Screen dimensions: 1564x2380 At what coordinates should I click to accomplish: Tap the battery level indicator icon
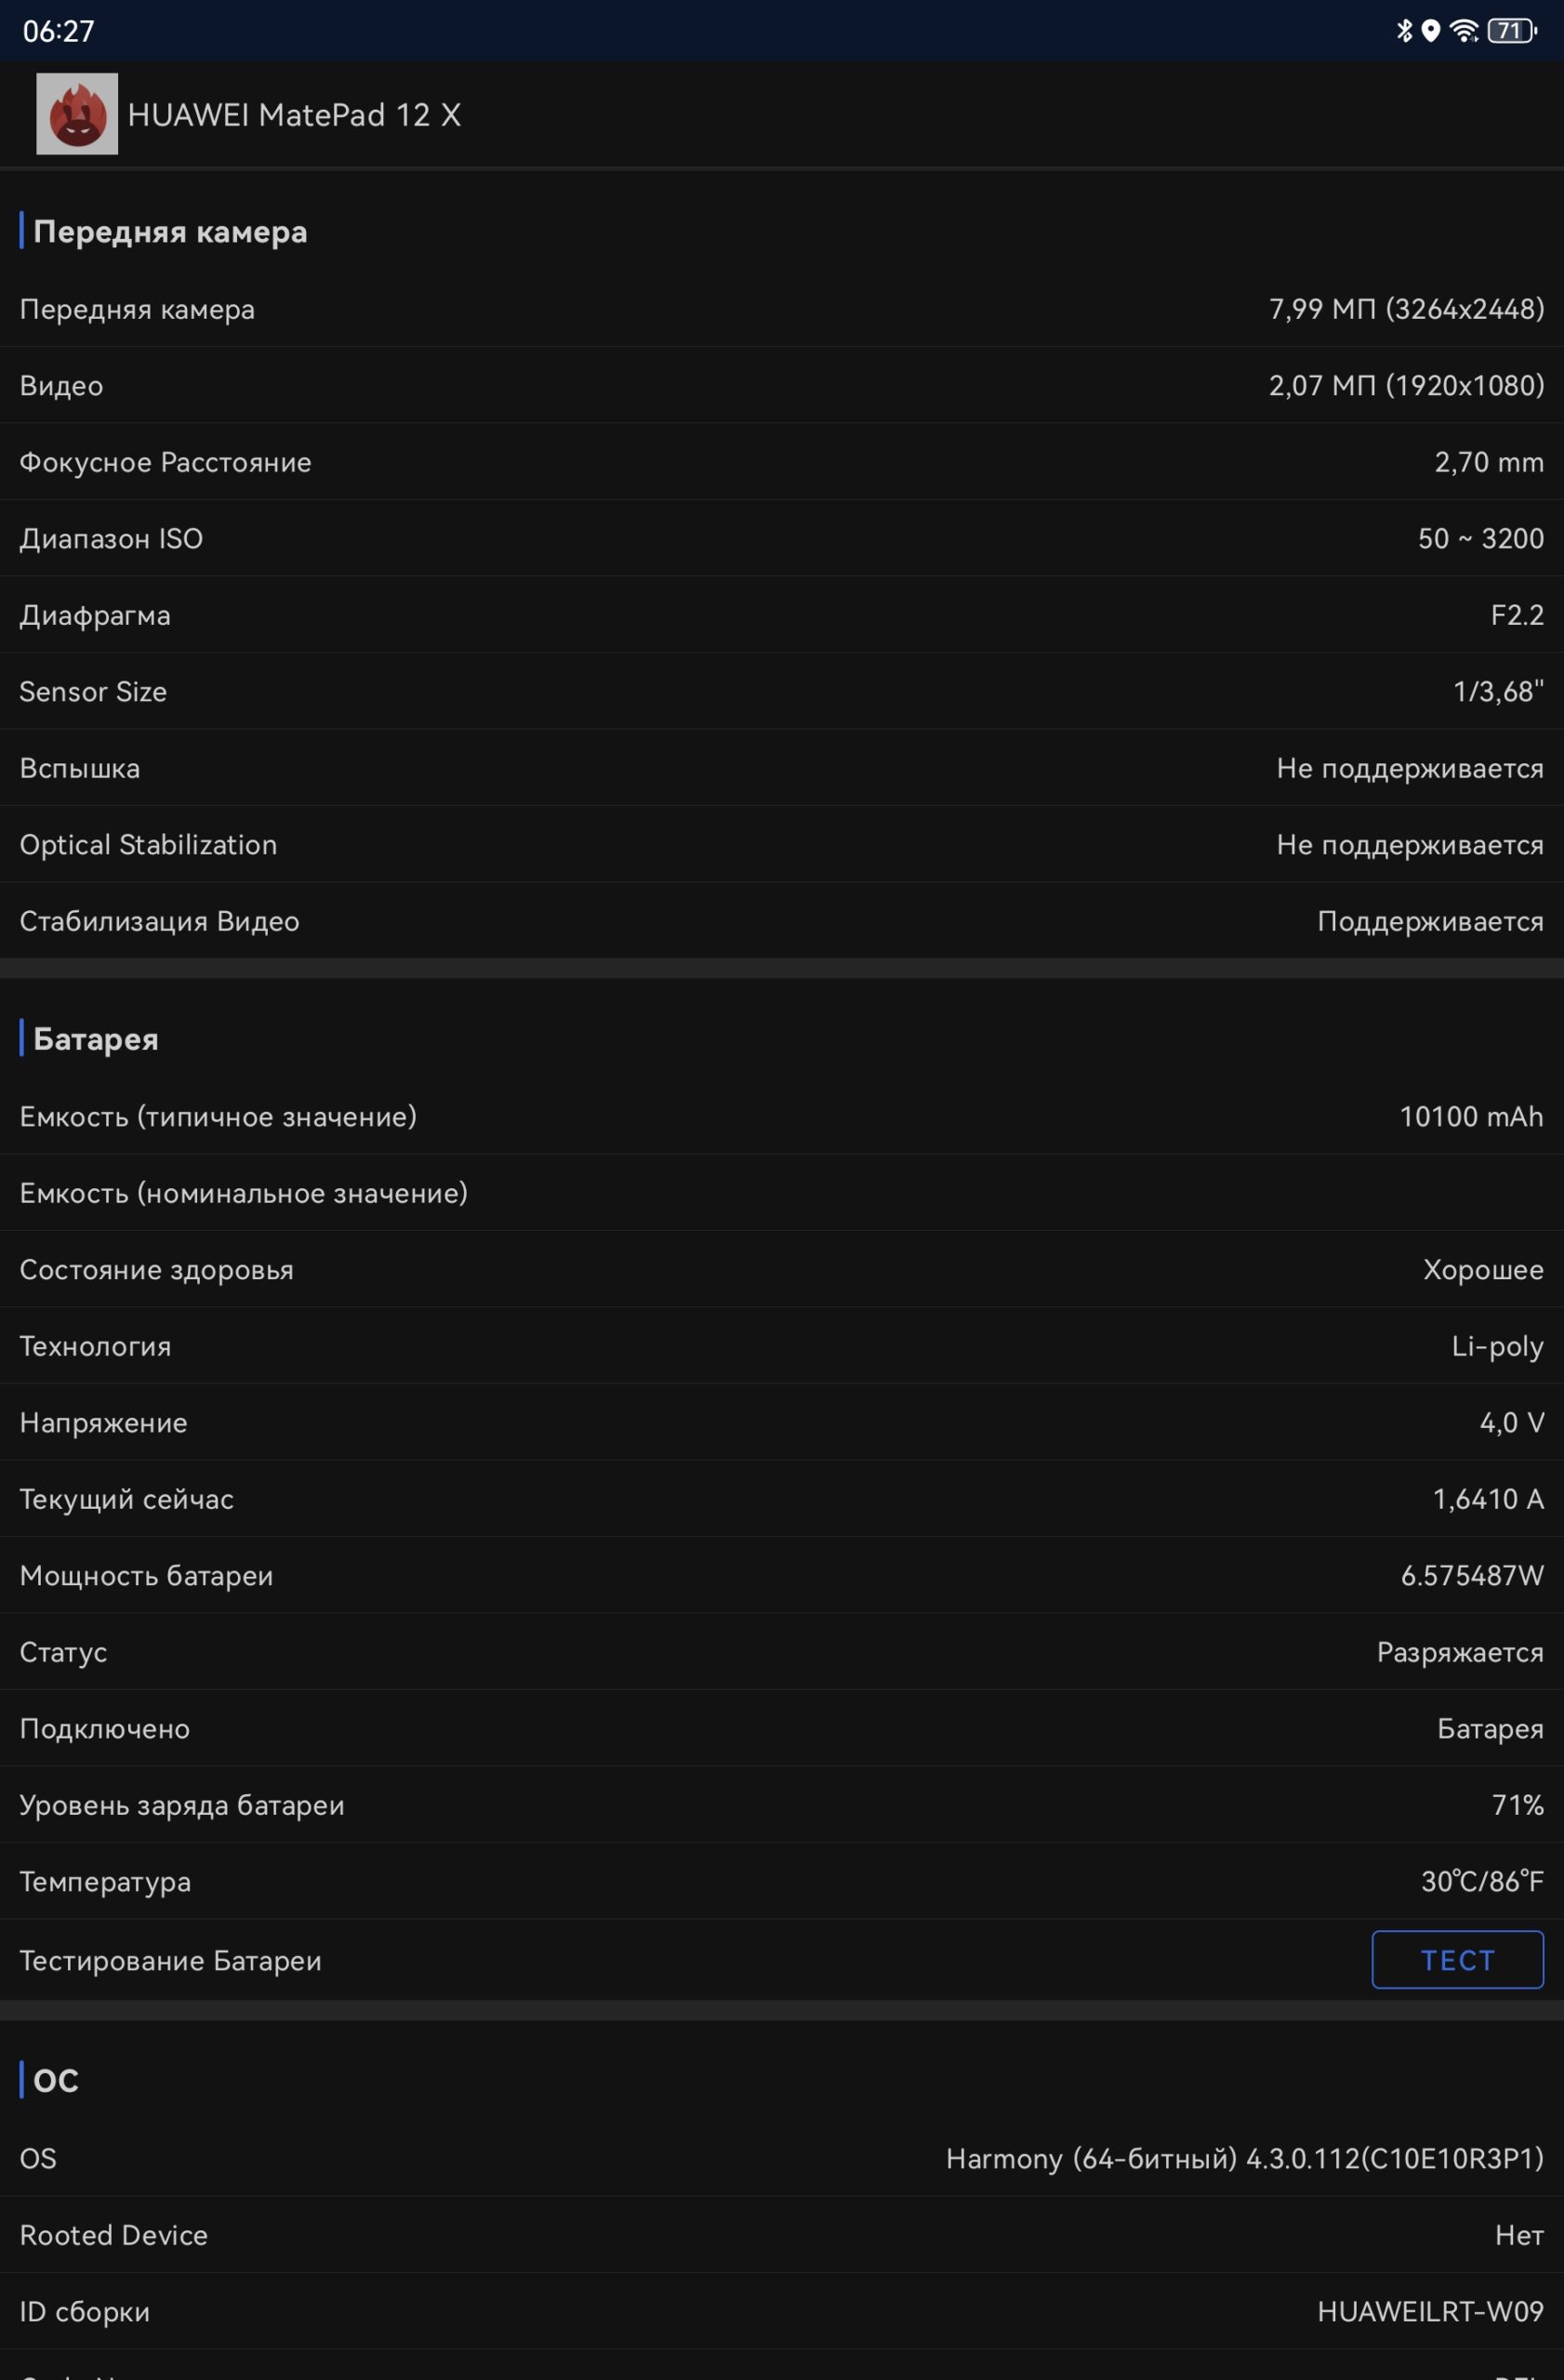tap(1512, 31)
